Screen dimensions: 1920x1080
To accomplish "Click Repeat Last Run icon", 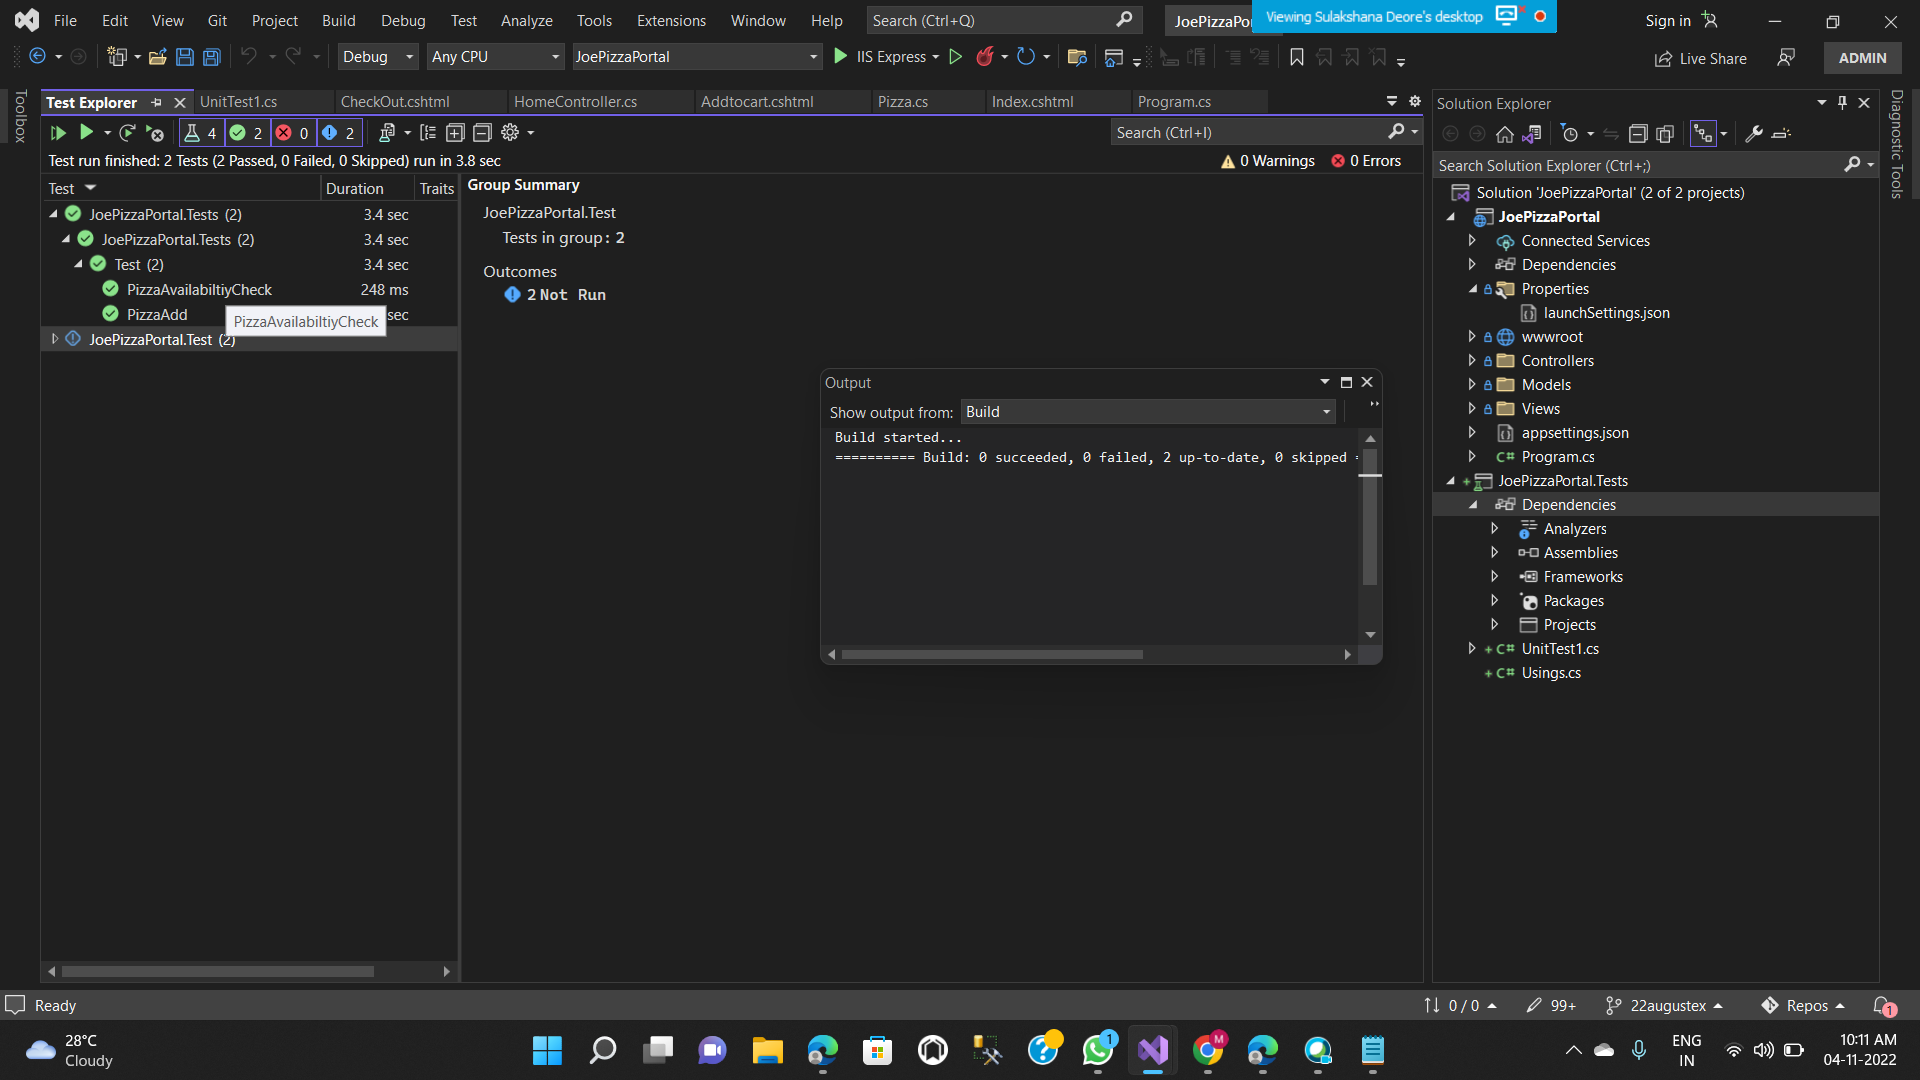I will coord(126,133).
